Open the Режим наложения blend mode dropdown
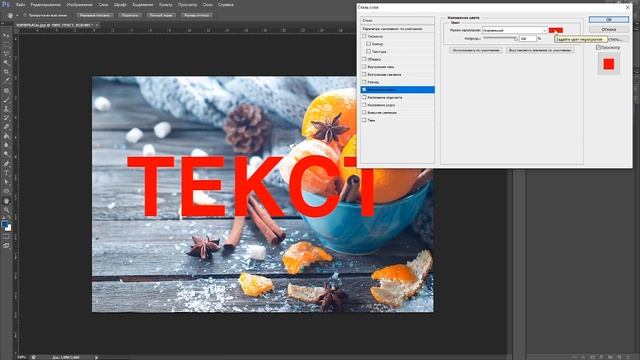The height and width of the screenshot is (360, 640). tap(515, 30)
